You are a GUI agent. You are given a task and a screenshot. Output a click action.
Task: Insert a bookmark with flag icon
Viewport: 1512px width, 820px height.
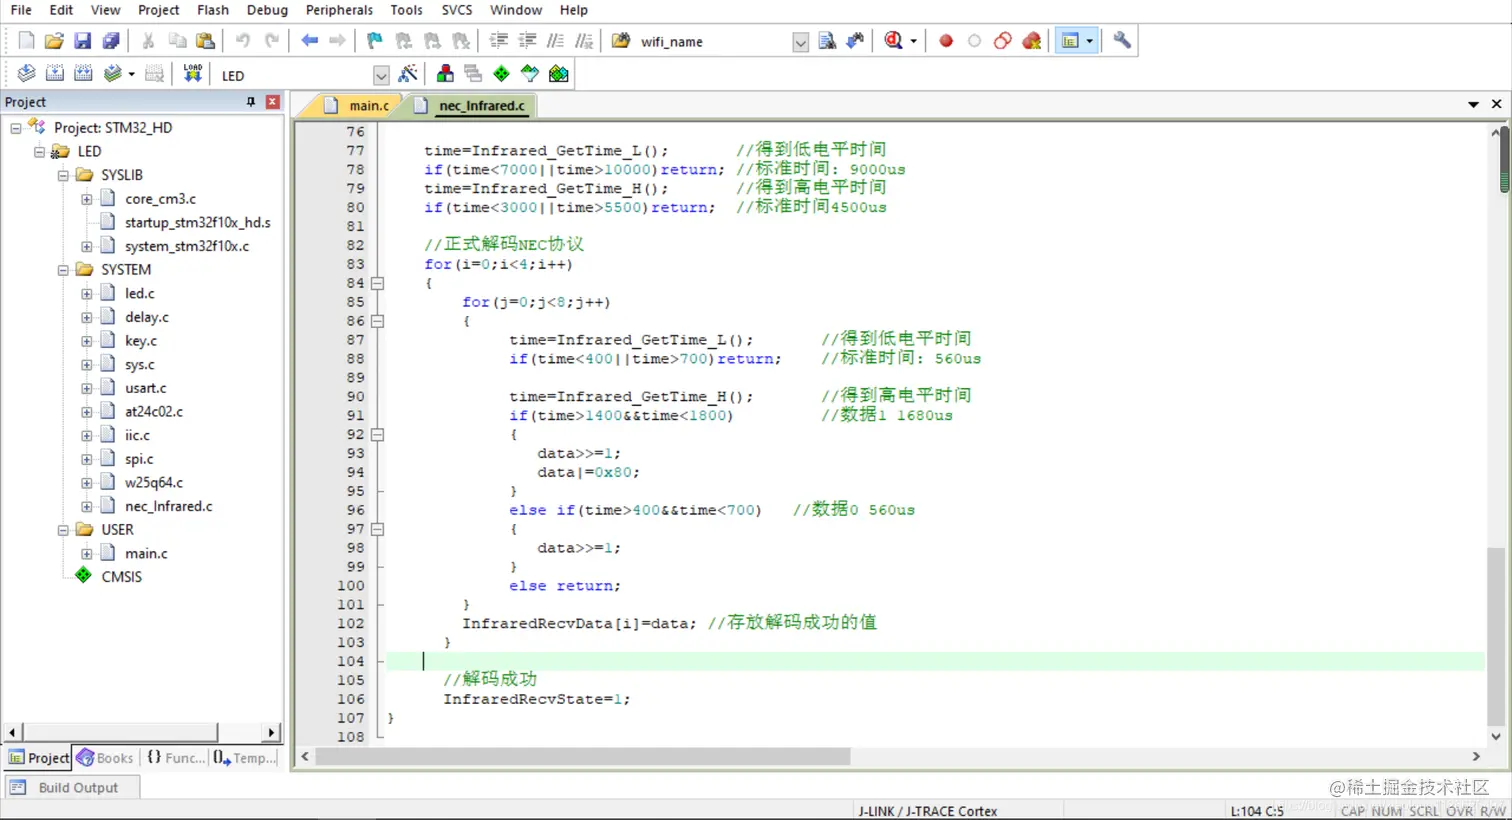(x=374, y=41)
